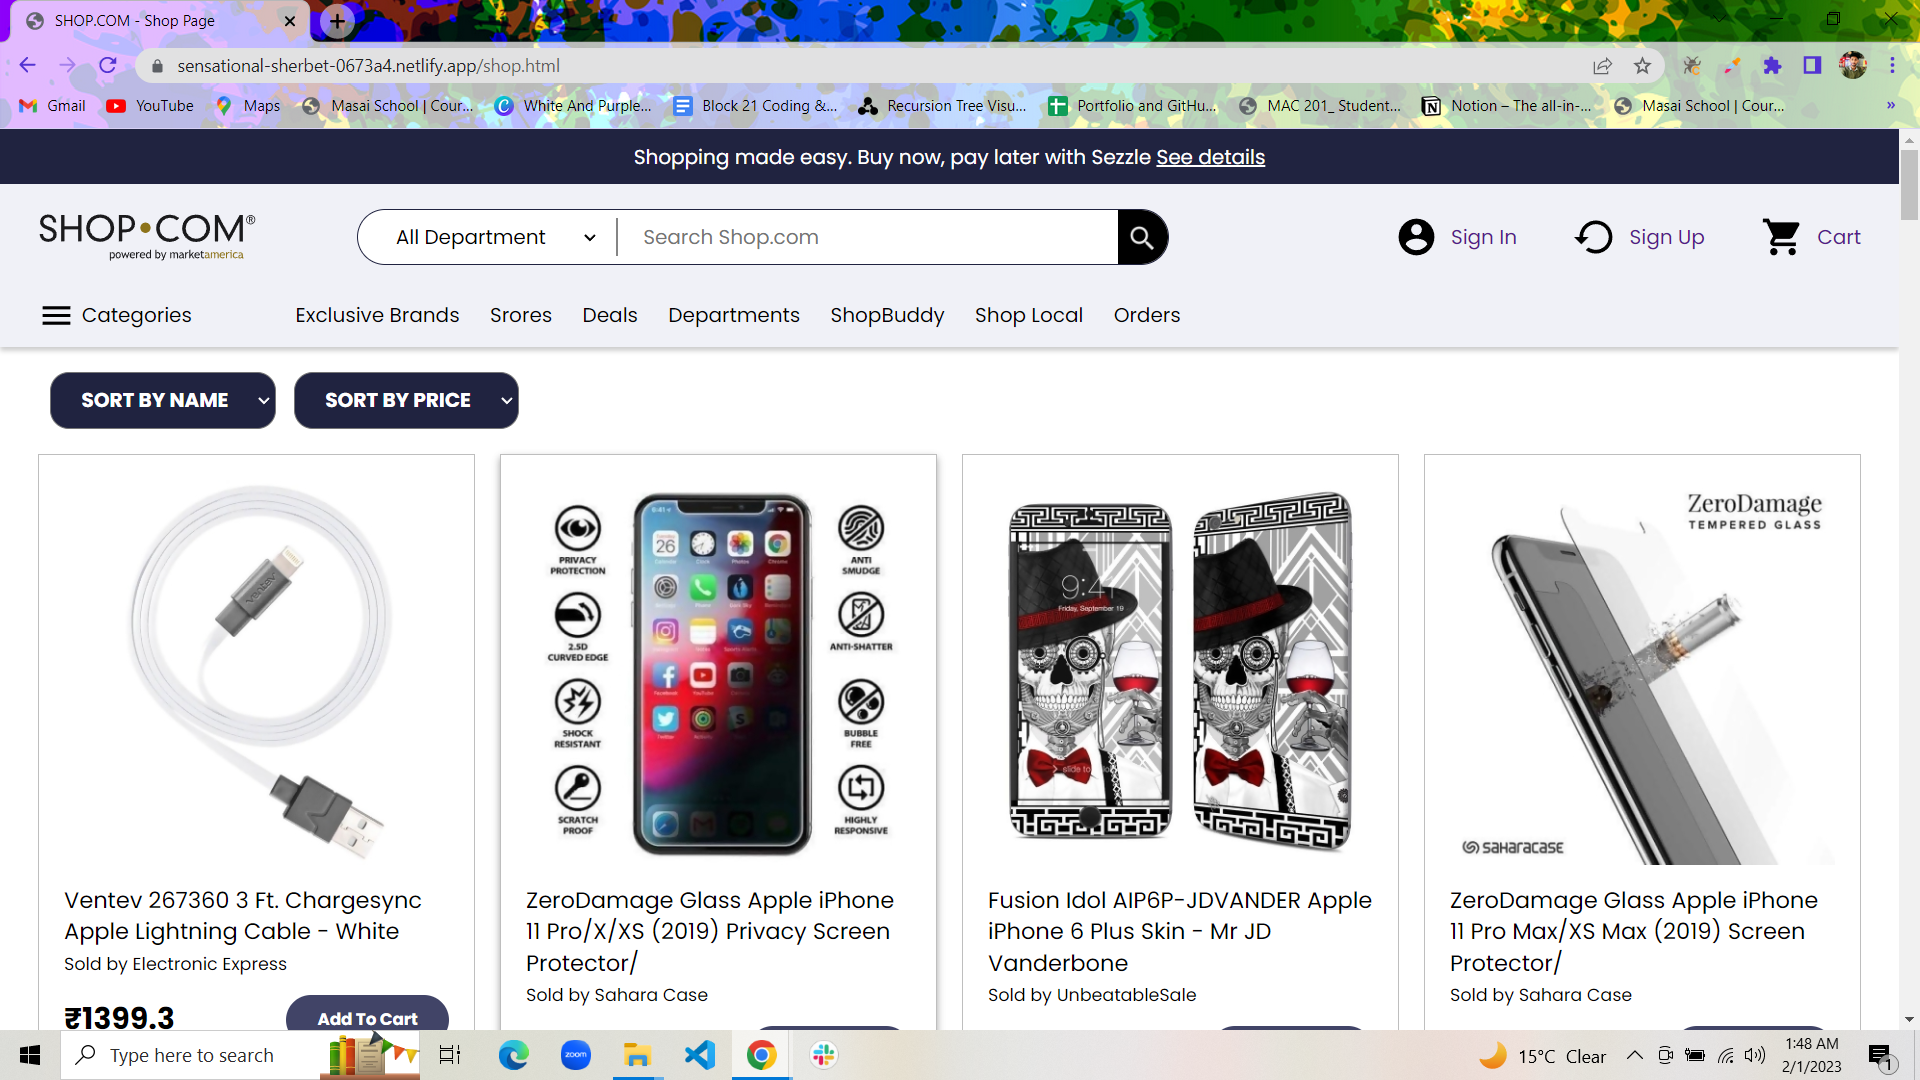Viewport: 1920px width, 1080px height.
Task: Open the Maps bookmark
Action: pyautogui.click(x=249, y=105)
